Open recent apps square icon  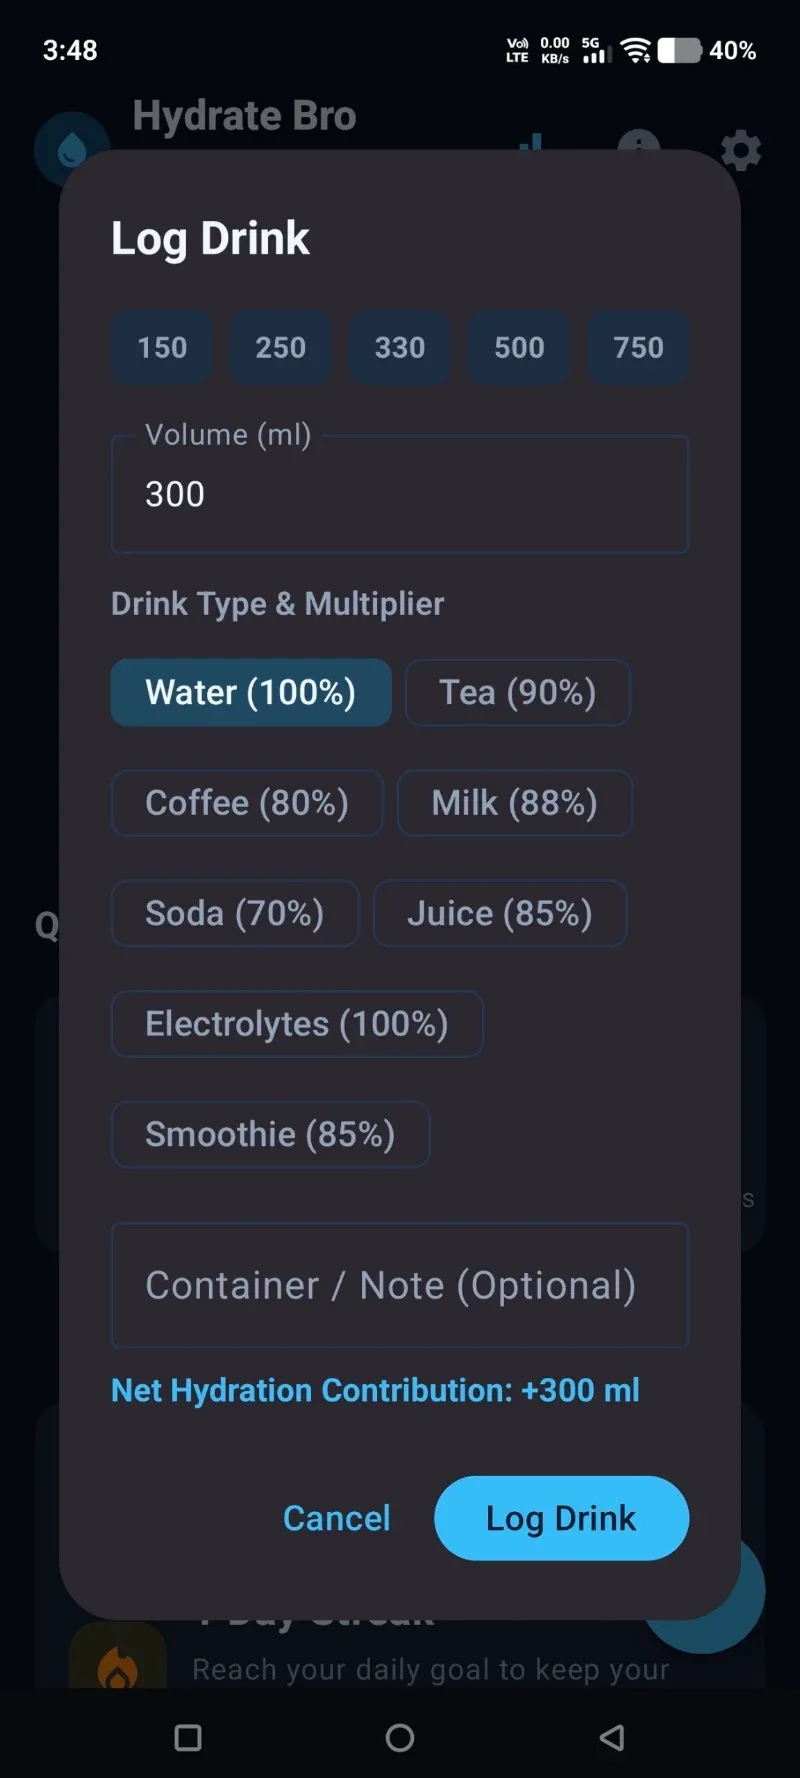tap(188, 1738)
